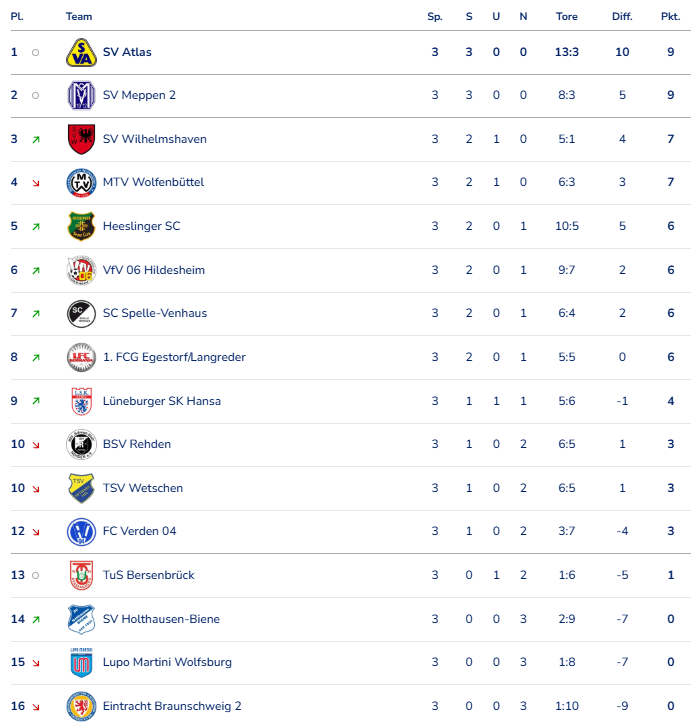Open the SV Meppen 2 crest

pyautogui.click(x=81, y=95)
